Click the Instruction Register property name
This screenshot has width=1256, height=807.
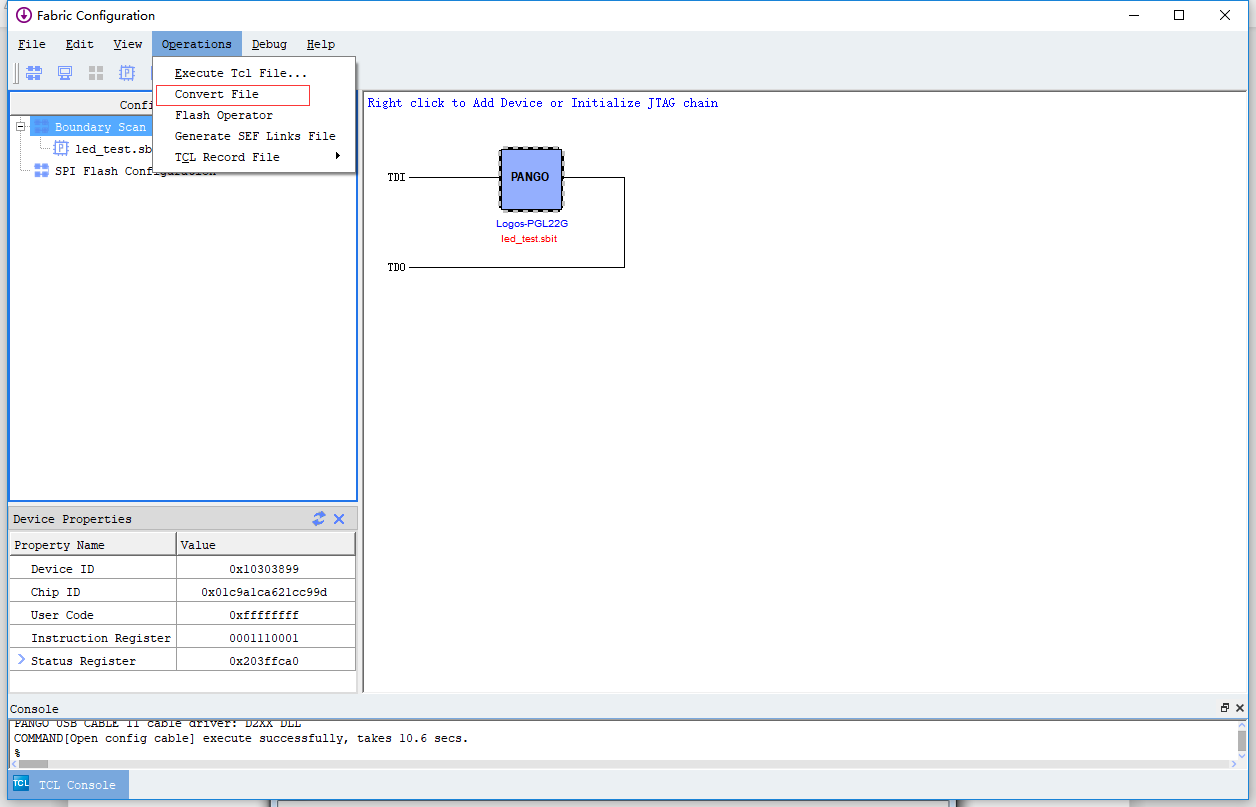[x=101, y=638]
